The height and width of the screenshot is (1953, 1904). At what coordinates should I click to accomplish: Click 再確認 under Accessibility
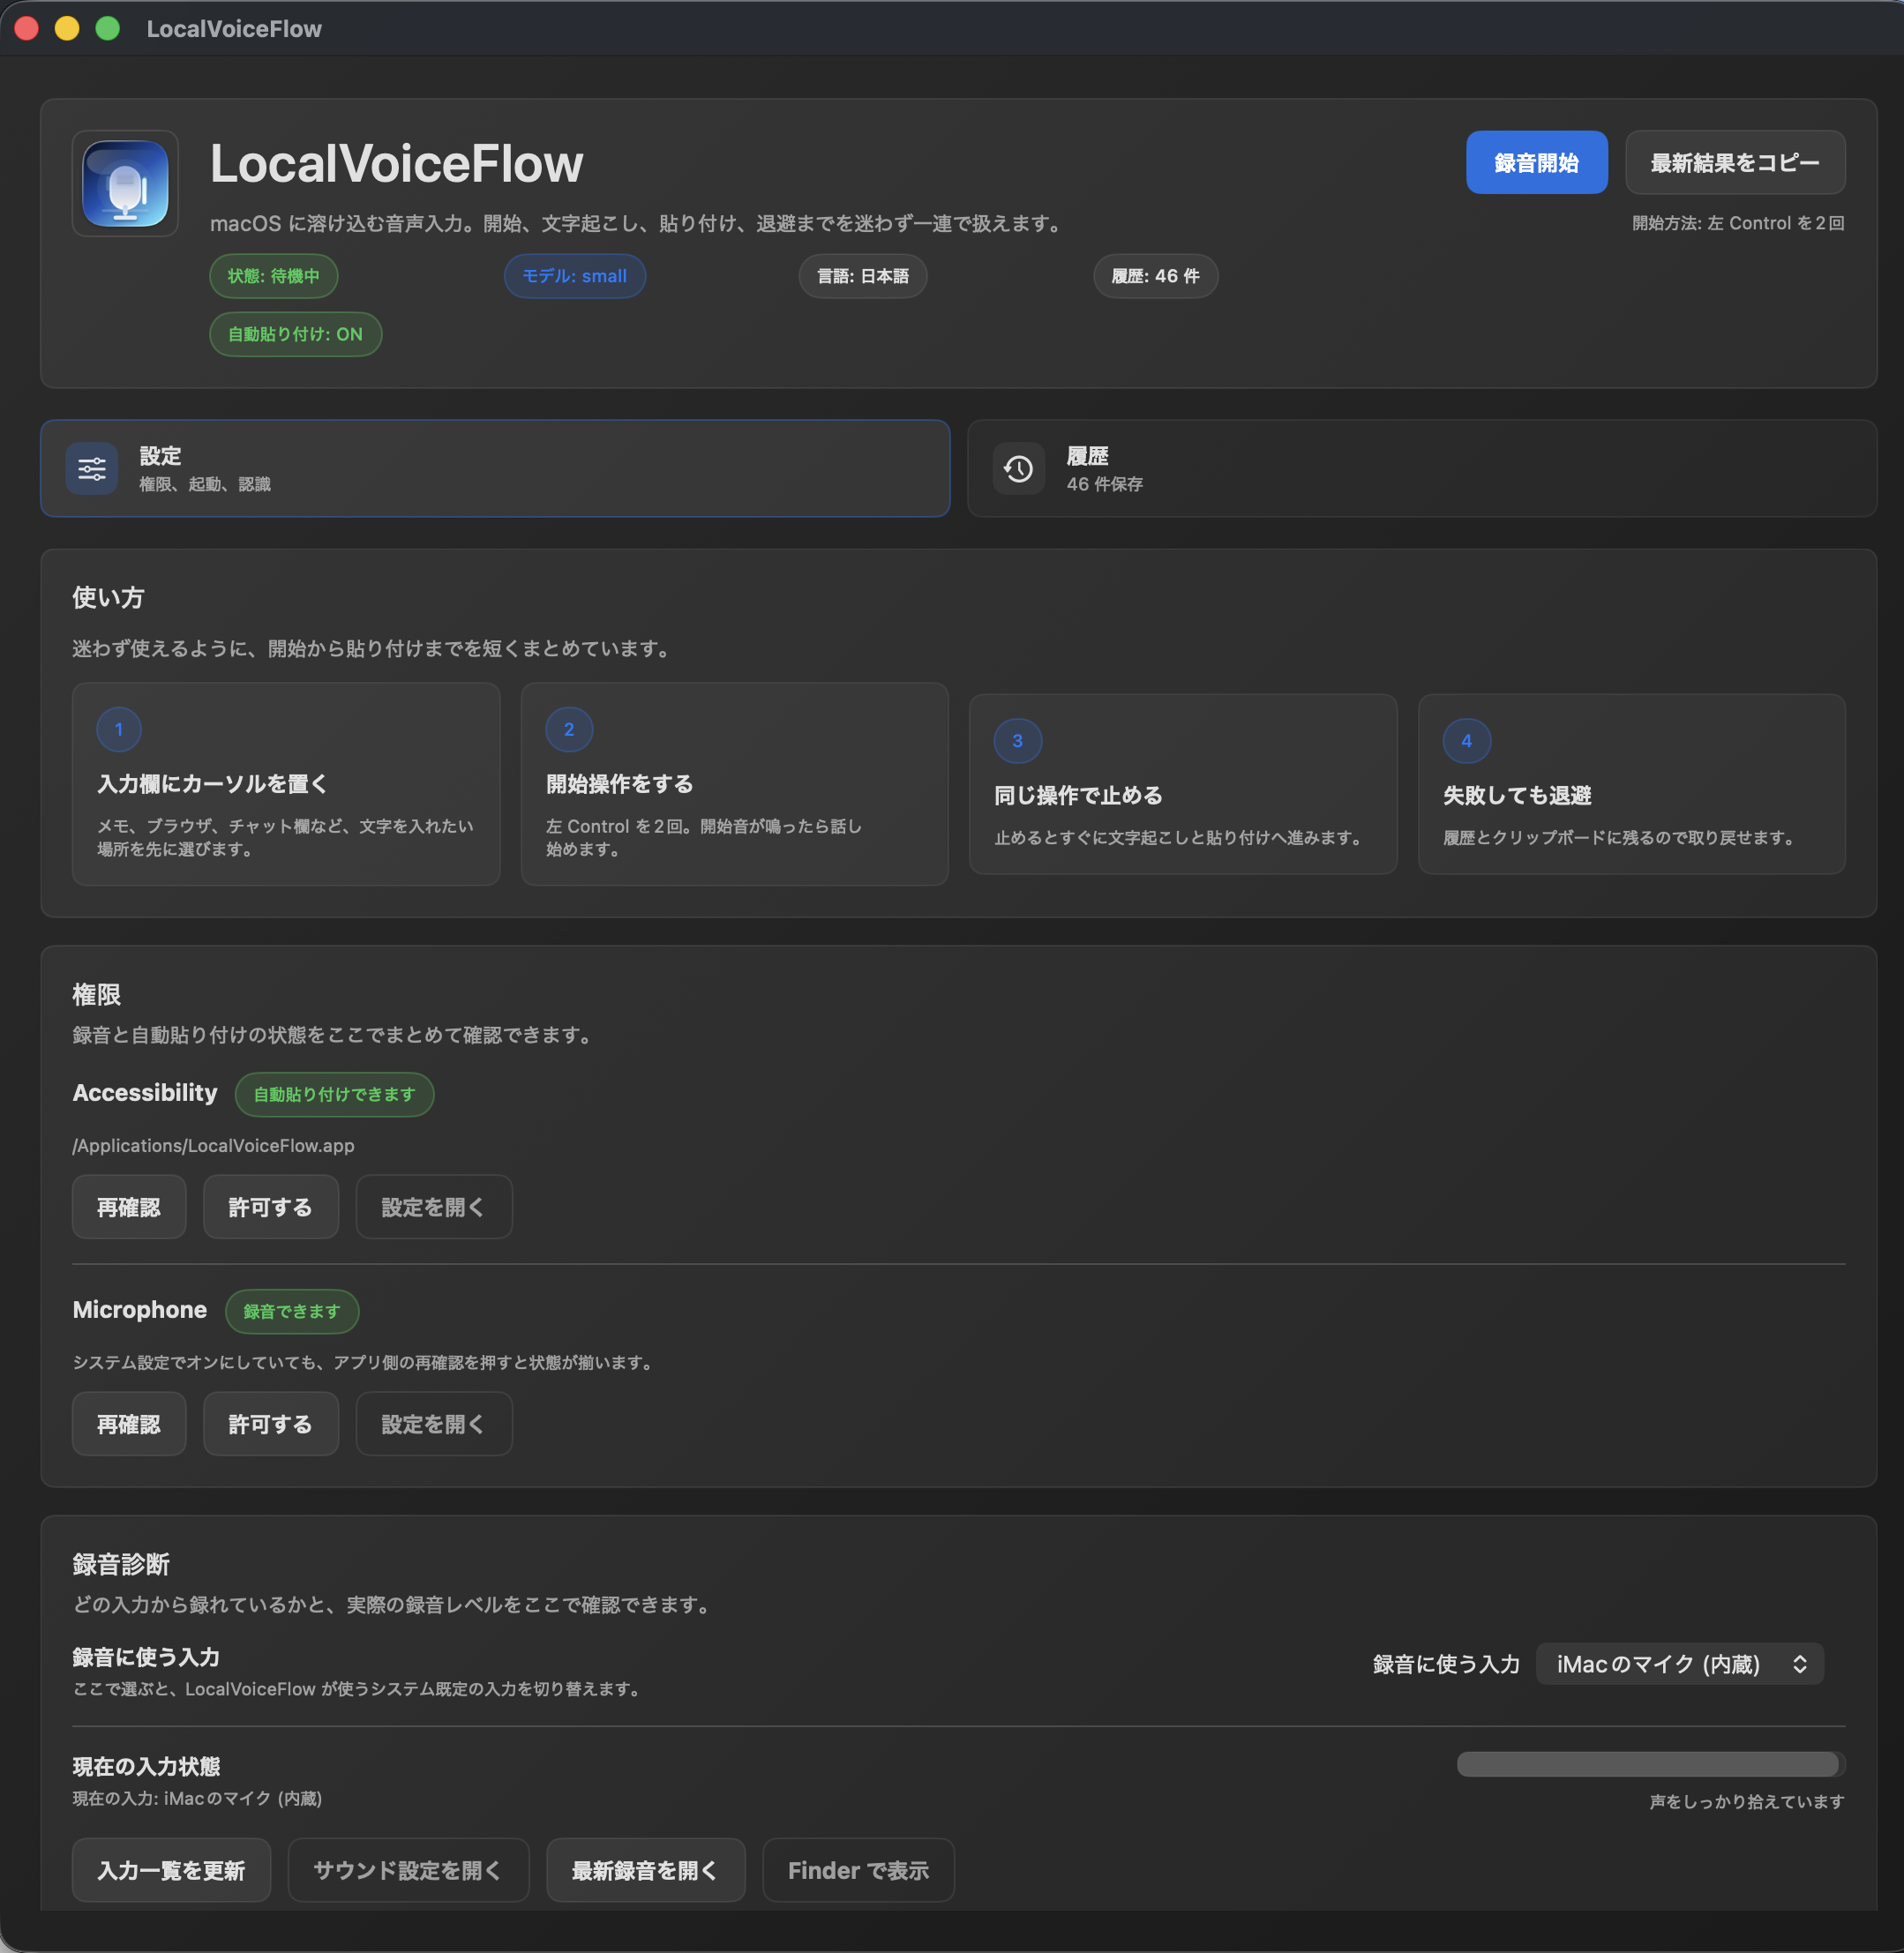(129, 1207)
